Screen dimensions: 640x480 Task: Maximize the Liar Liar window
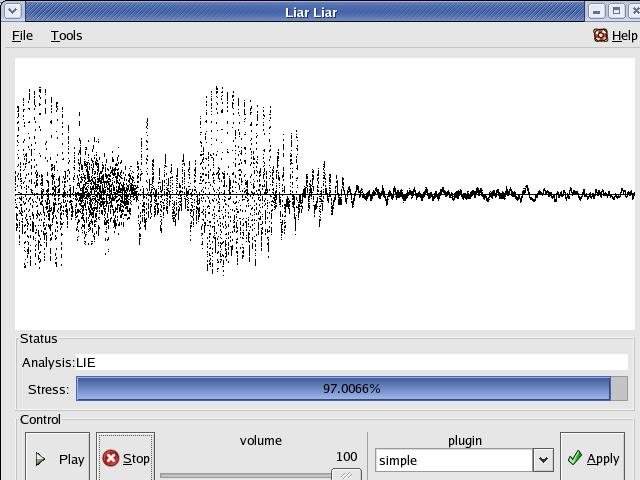(615, 11)
